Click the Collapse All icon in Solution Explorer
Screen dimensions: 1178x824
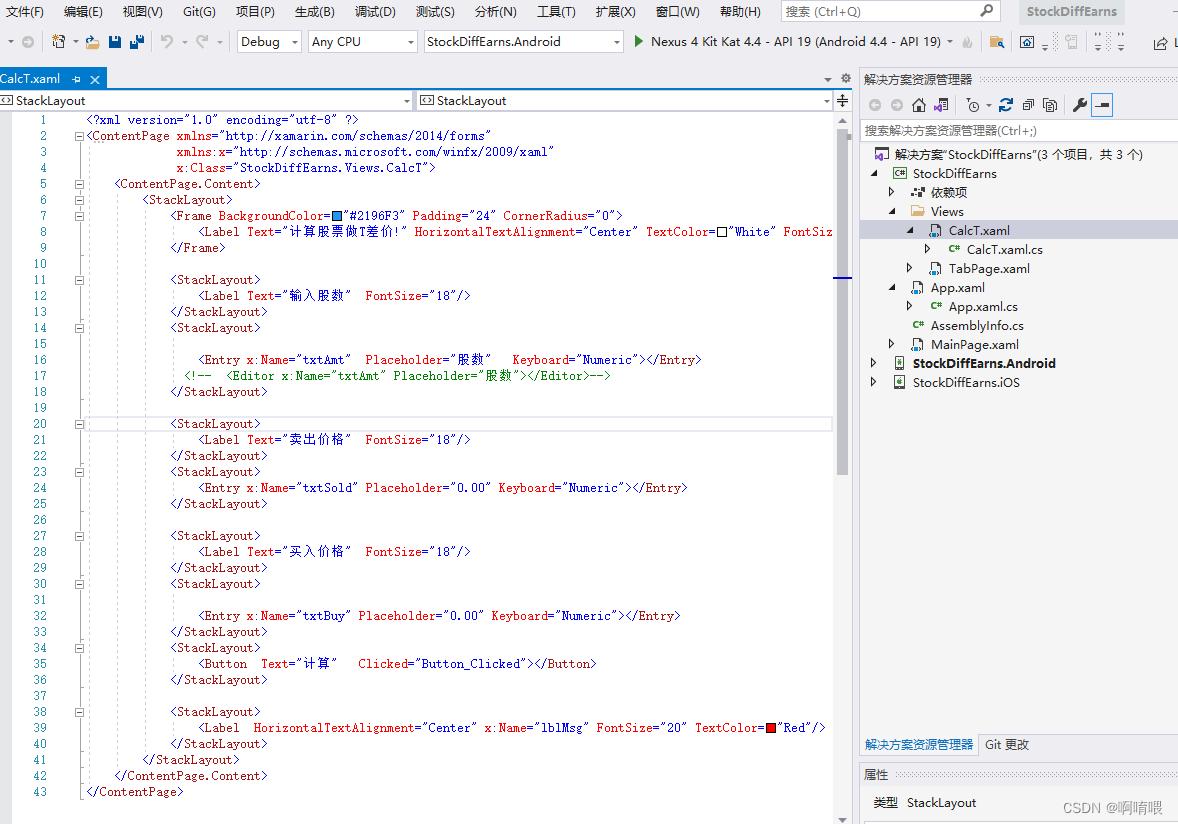click(1028, 105)
